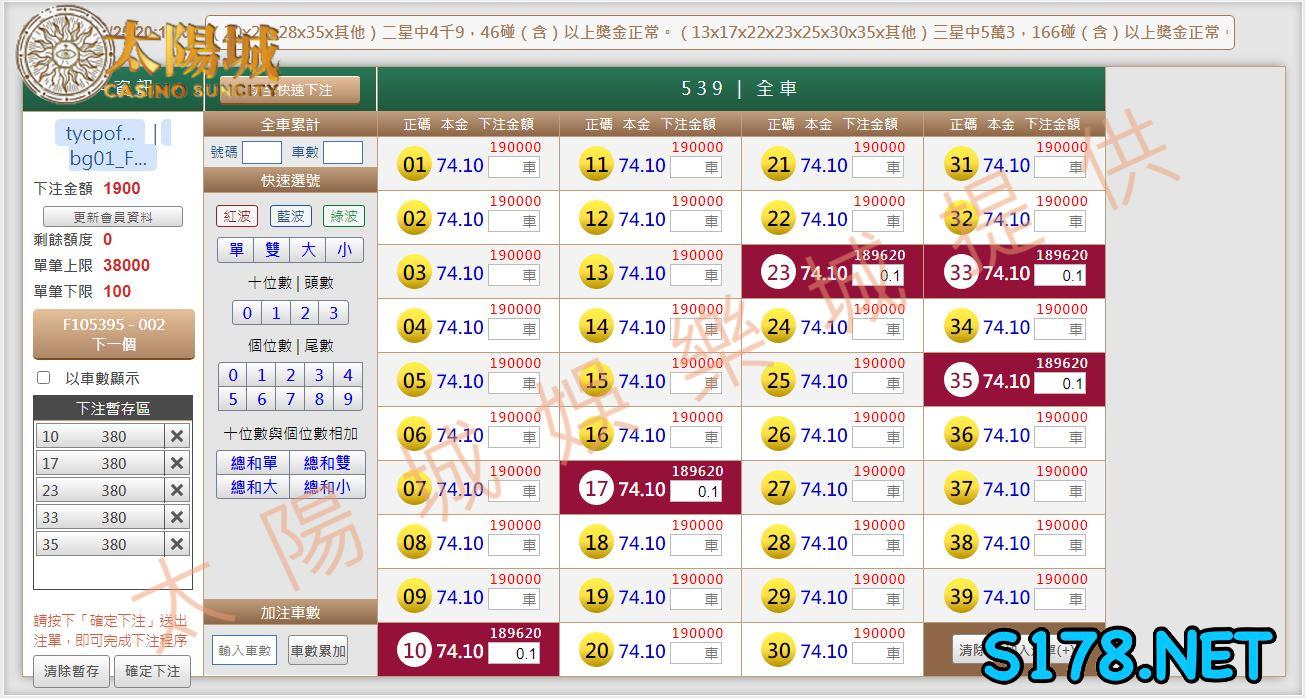Screen dimensions: 1305x698
Task: Select yellow ball number 39
Action: (x=960, y=597)
